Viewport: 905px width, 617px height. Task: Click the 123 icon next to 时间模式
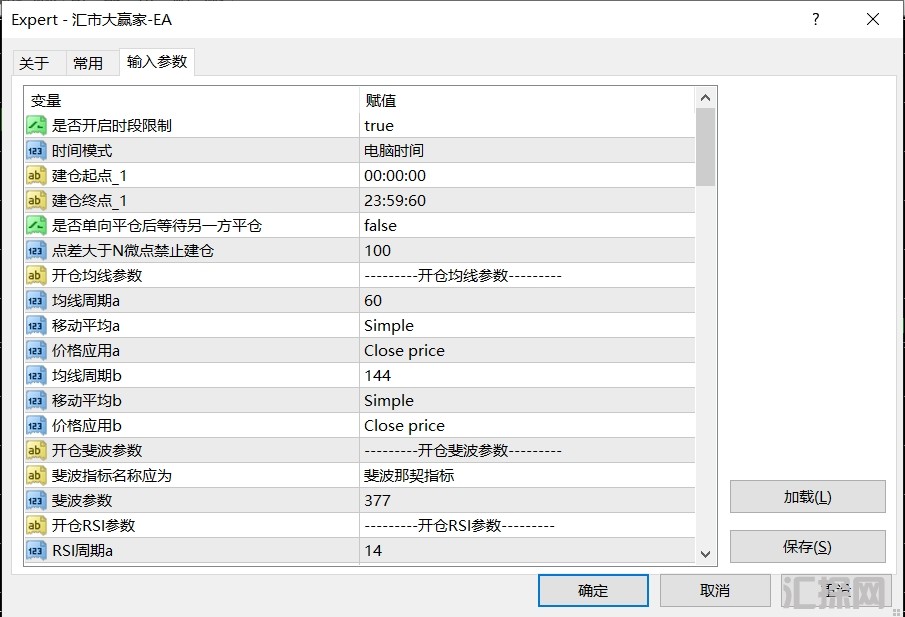pyautogui.click(x=36, y=150)
